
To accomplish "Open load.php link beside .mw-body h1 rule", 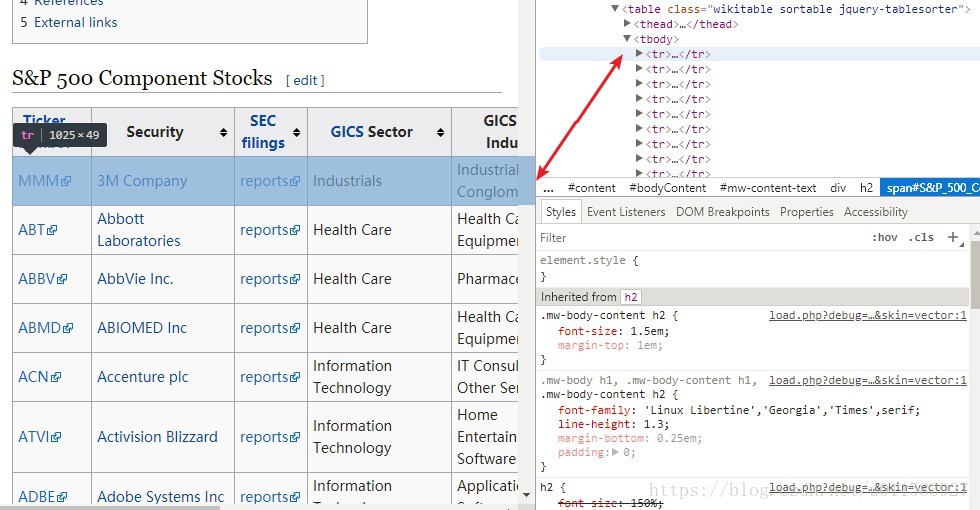I will (868, 381).
